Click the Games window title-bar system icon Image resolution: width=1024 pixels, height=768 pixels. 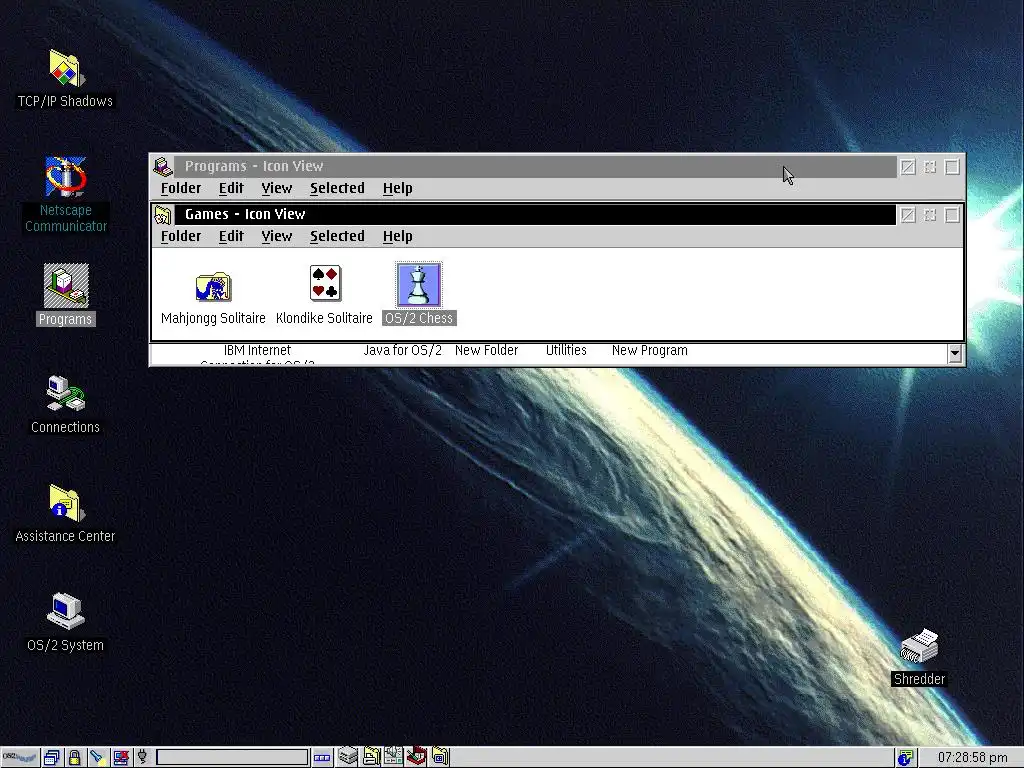tap(163, 214)
